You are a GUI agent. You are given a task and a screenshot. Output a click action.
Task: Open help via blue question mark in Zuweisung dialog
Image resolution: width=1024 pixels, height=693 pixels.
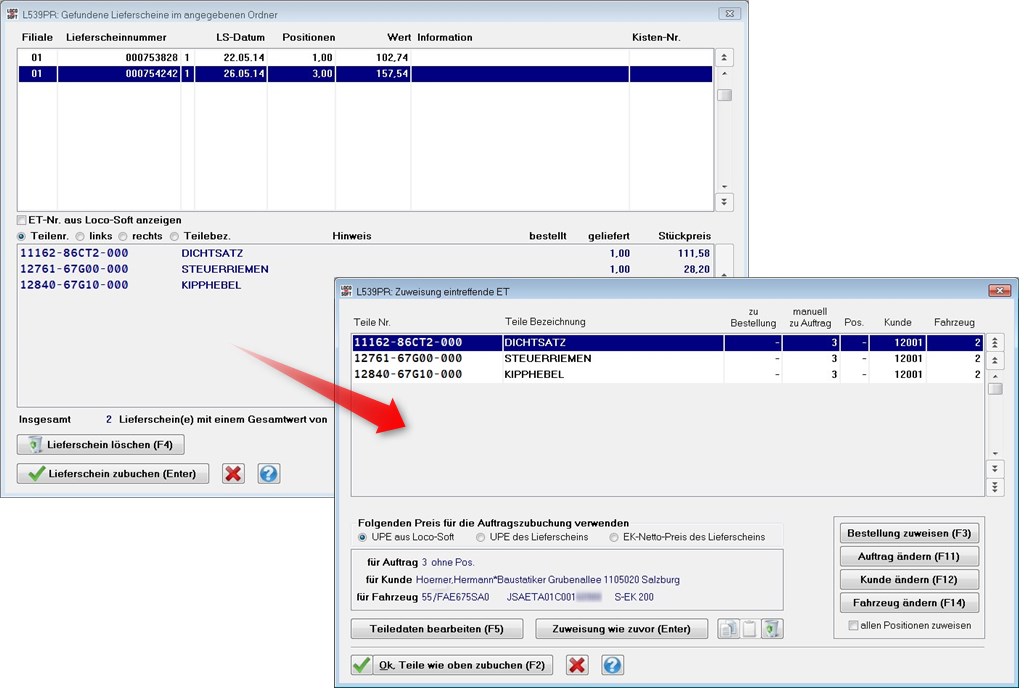pos(612,665)
